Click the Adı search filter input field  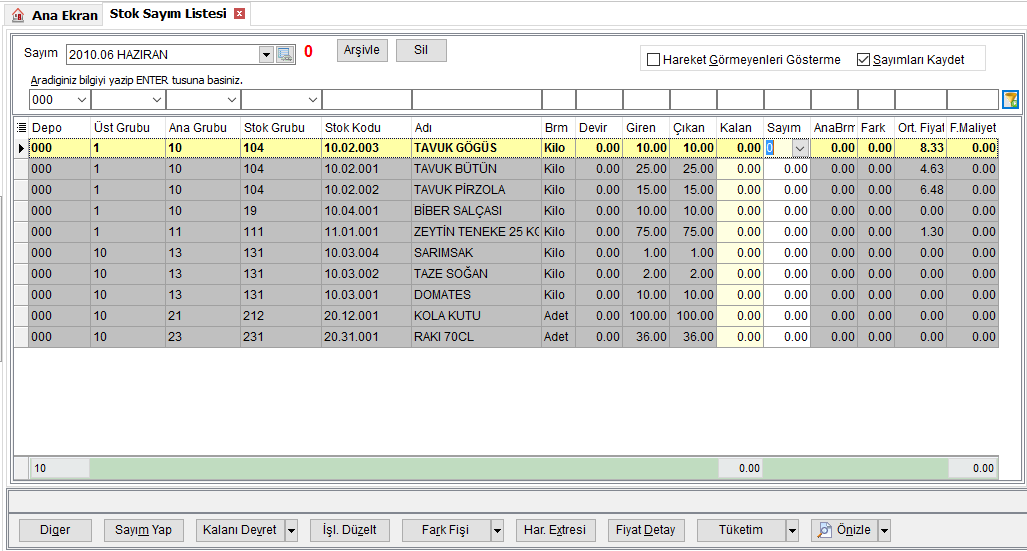point(477,100)
